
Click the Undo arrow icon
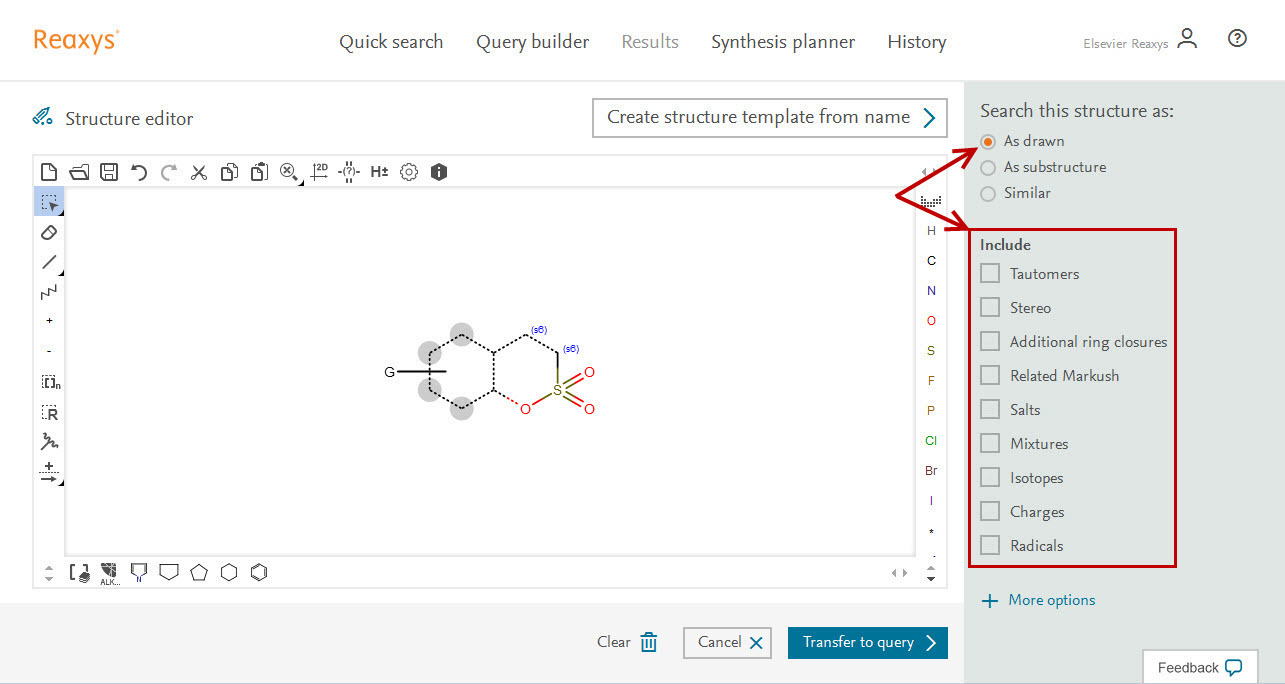(139, 172)
